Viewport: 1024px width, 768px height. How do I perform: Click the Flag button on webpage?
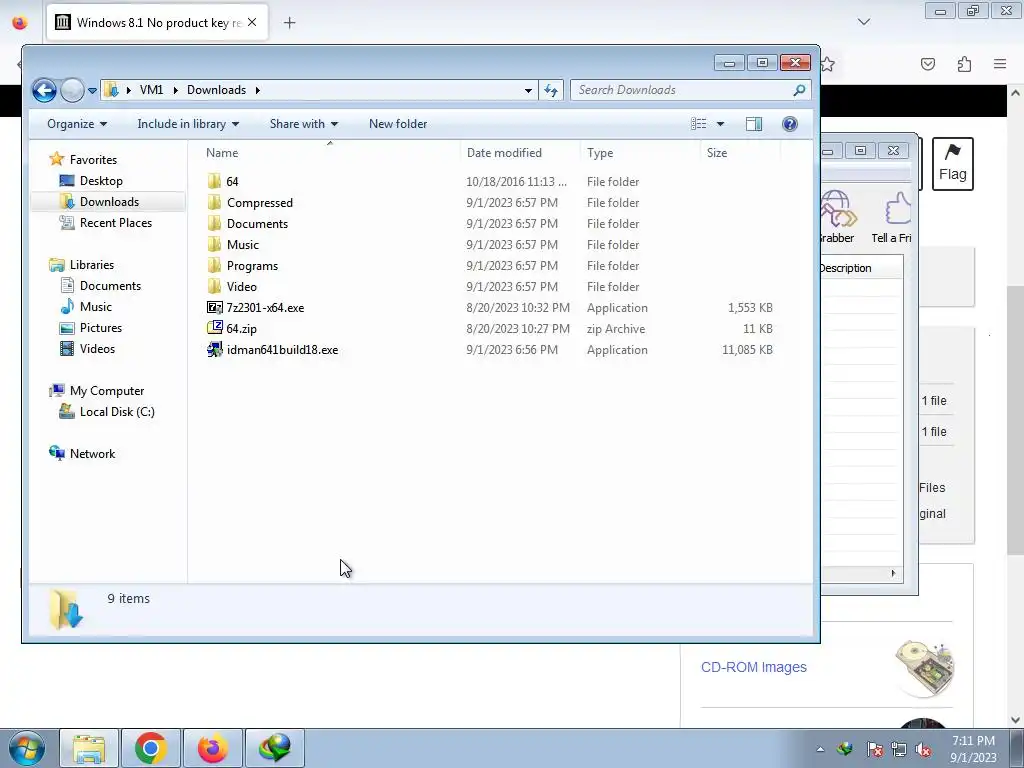click(953, 164)
